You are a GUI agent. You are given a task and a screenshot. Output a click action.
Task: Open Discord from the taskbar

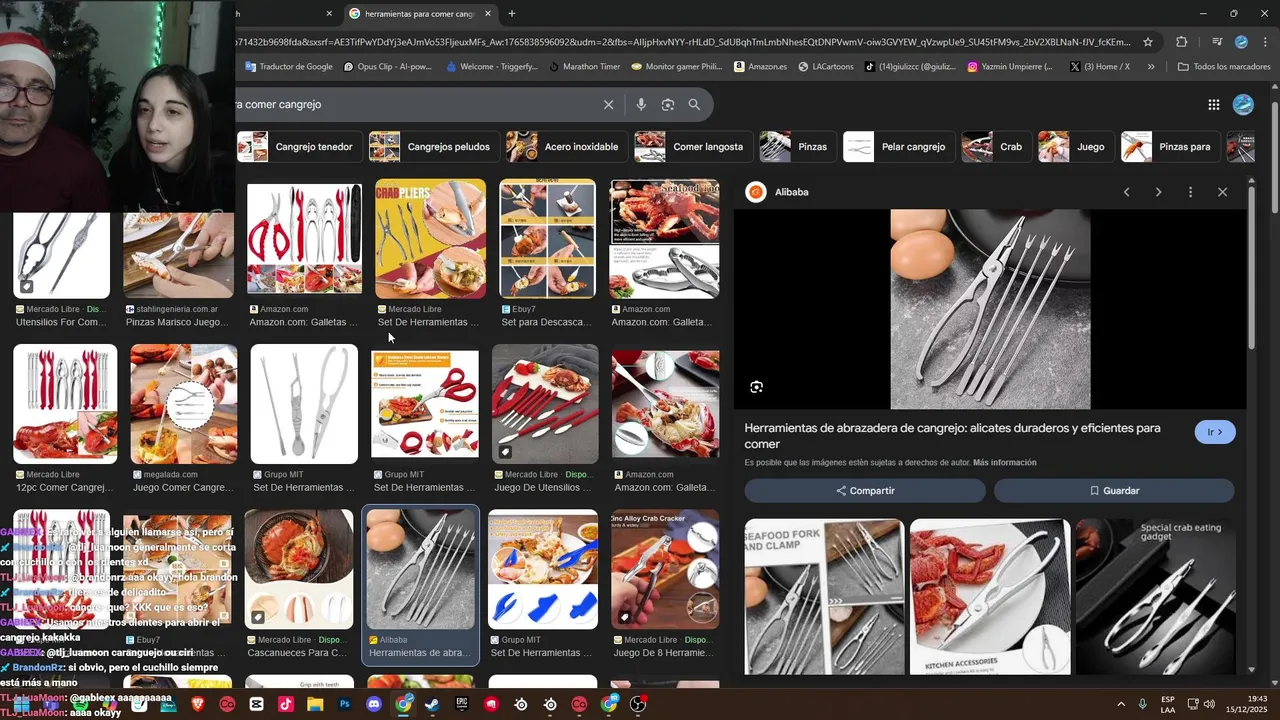[x=374, y=704]
